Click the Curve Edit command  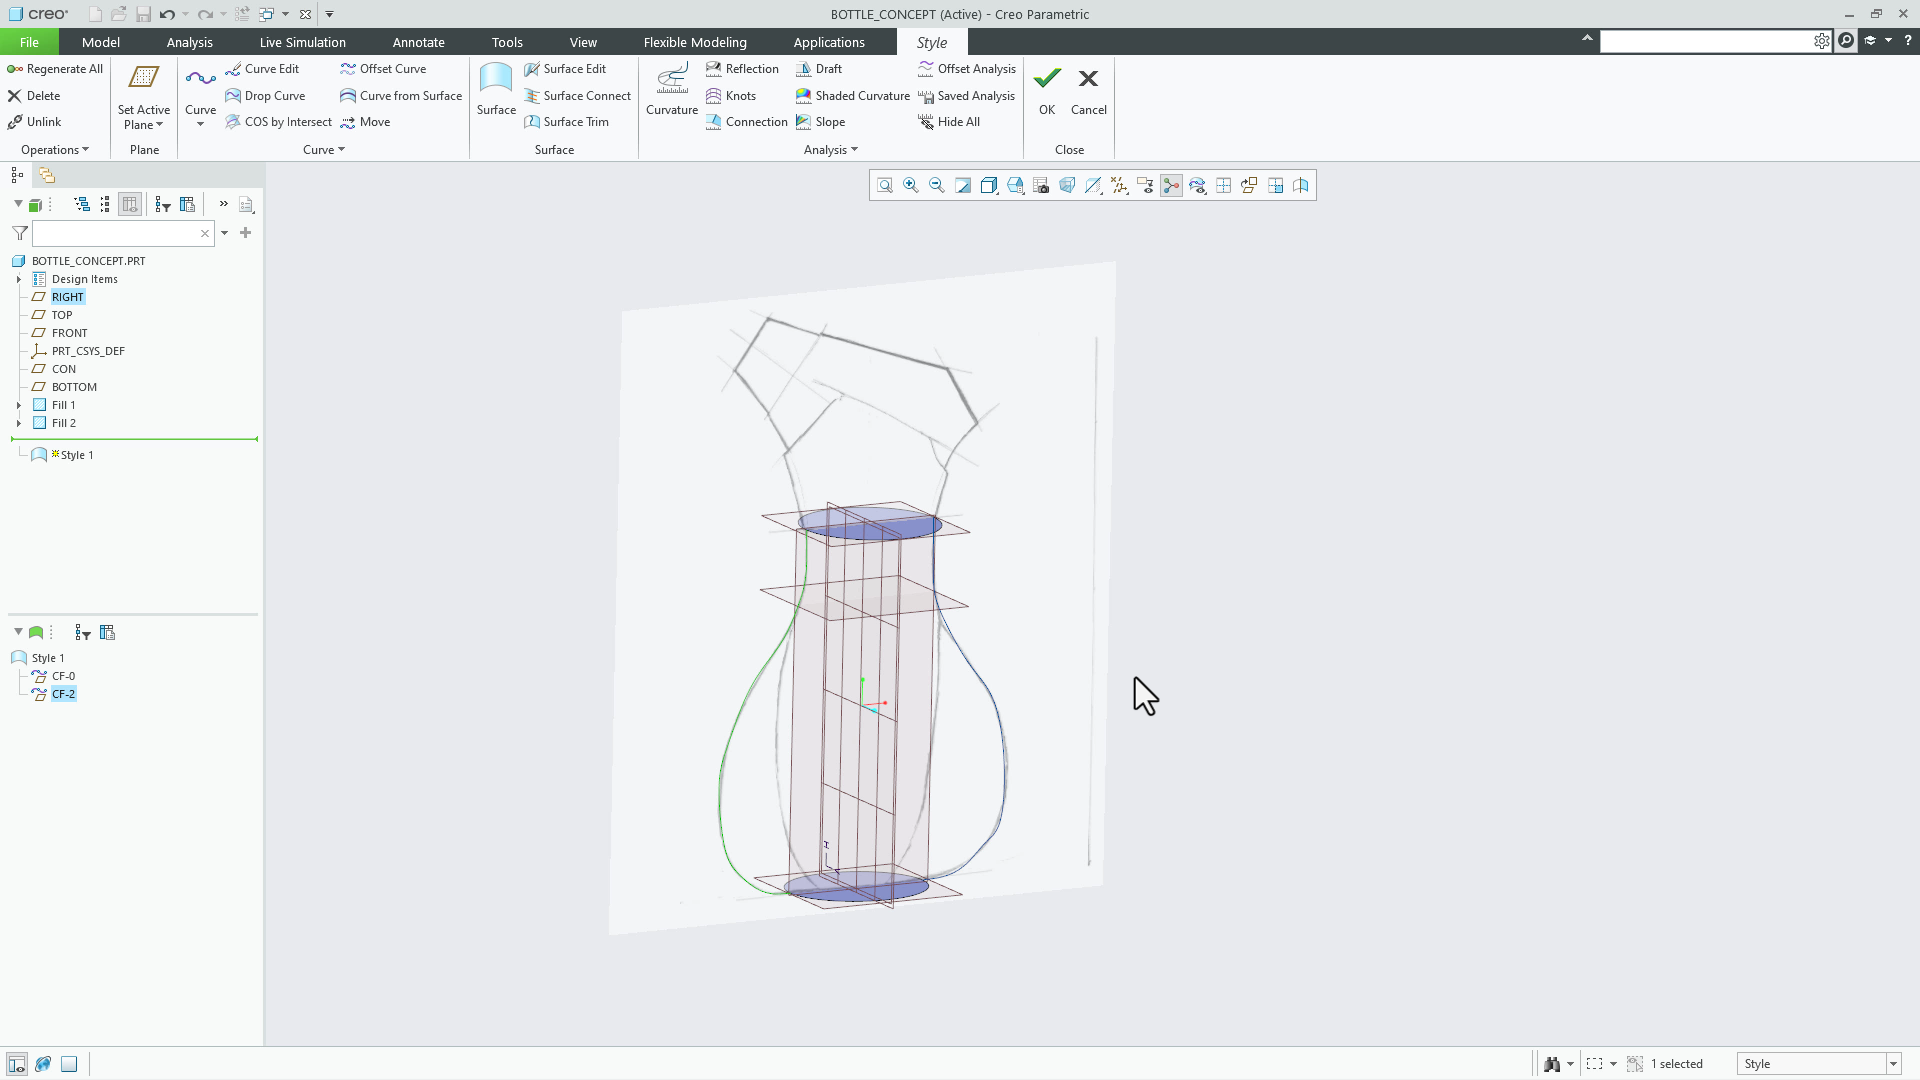click(262, 69)
